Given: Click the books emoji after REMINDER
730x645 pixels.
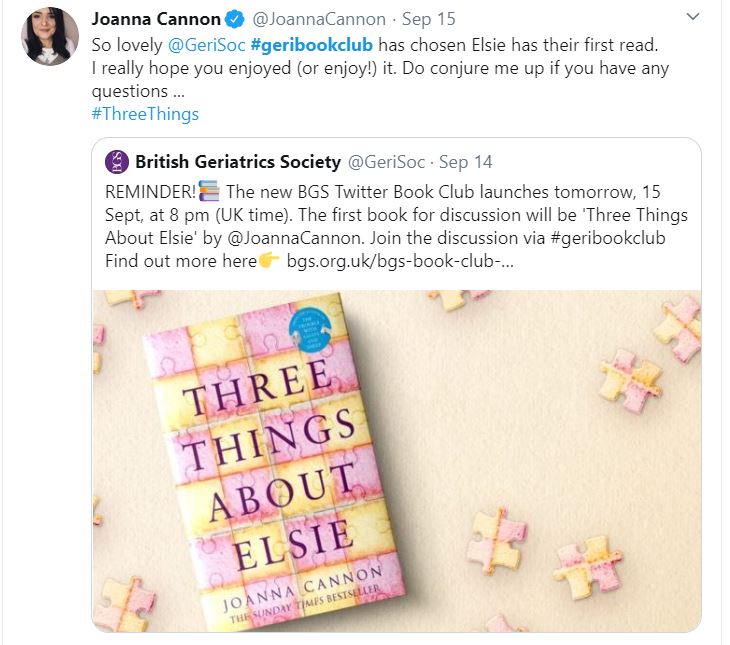Looking at the screenshot, I should pyautogui.click(x=208, y=191).
